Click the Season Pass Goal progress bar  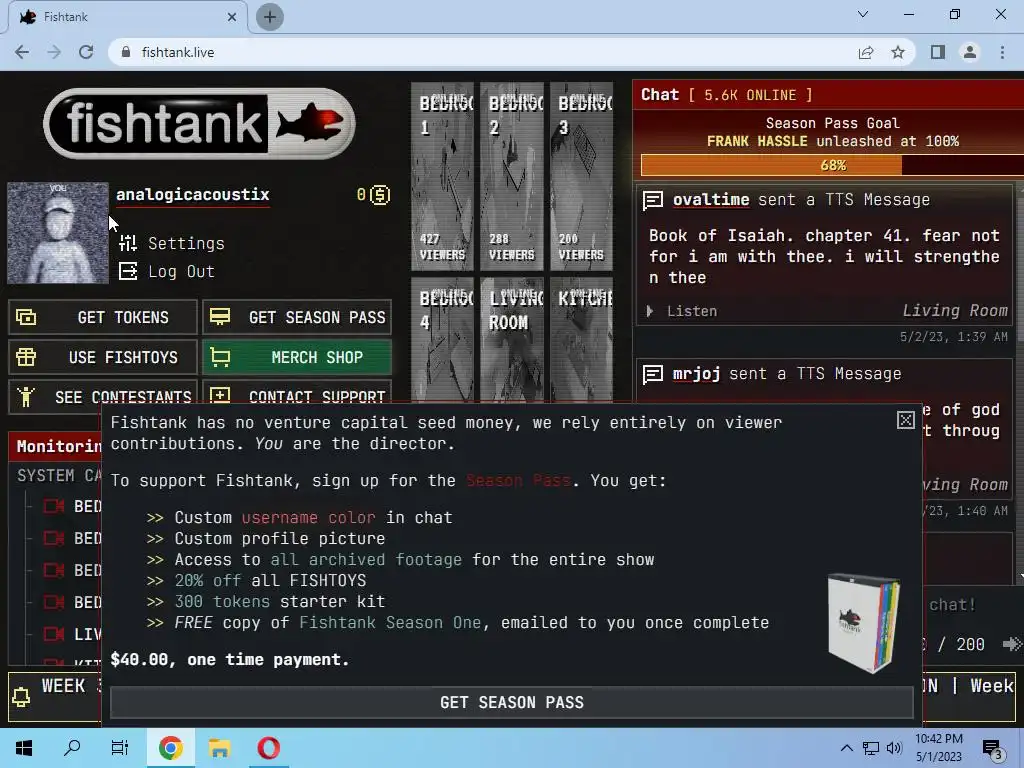(x=832, y=165)
